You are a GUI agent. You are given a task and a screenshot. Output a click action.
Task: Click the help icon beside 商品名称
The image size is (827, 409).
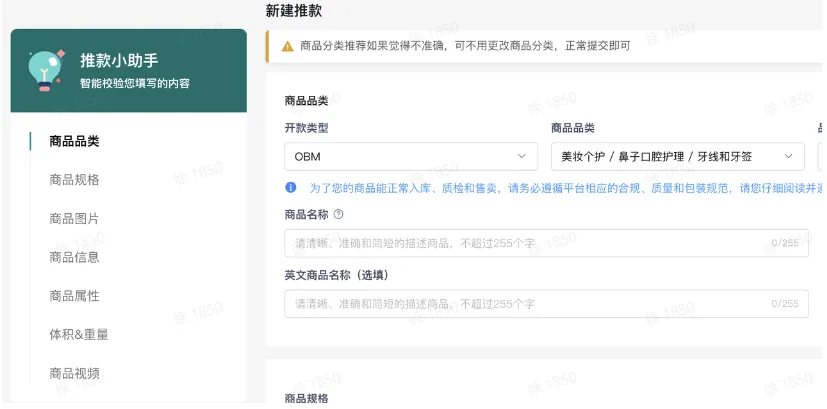point(339,214)
